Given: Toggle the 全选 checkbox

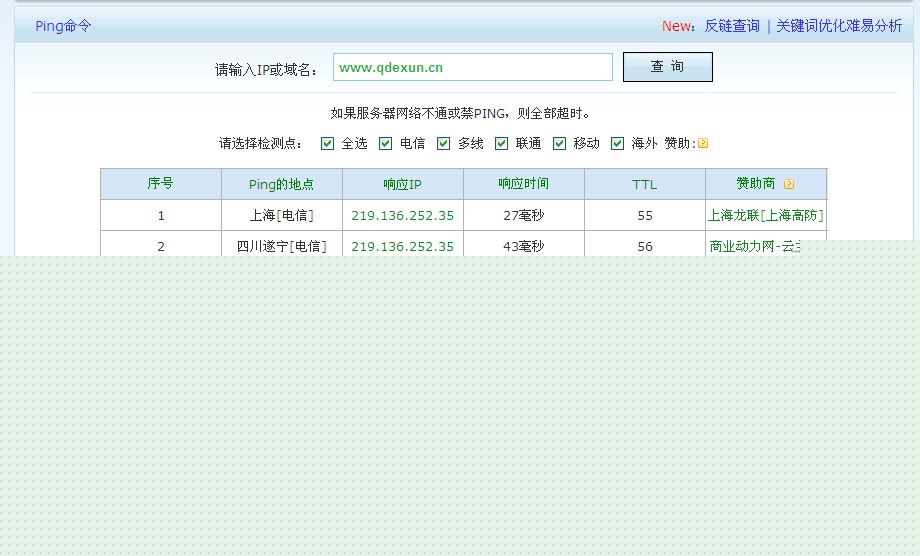Looking at the screenshot, I should [327, 143].
